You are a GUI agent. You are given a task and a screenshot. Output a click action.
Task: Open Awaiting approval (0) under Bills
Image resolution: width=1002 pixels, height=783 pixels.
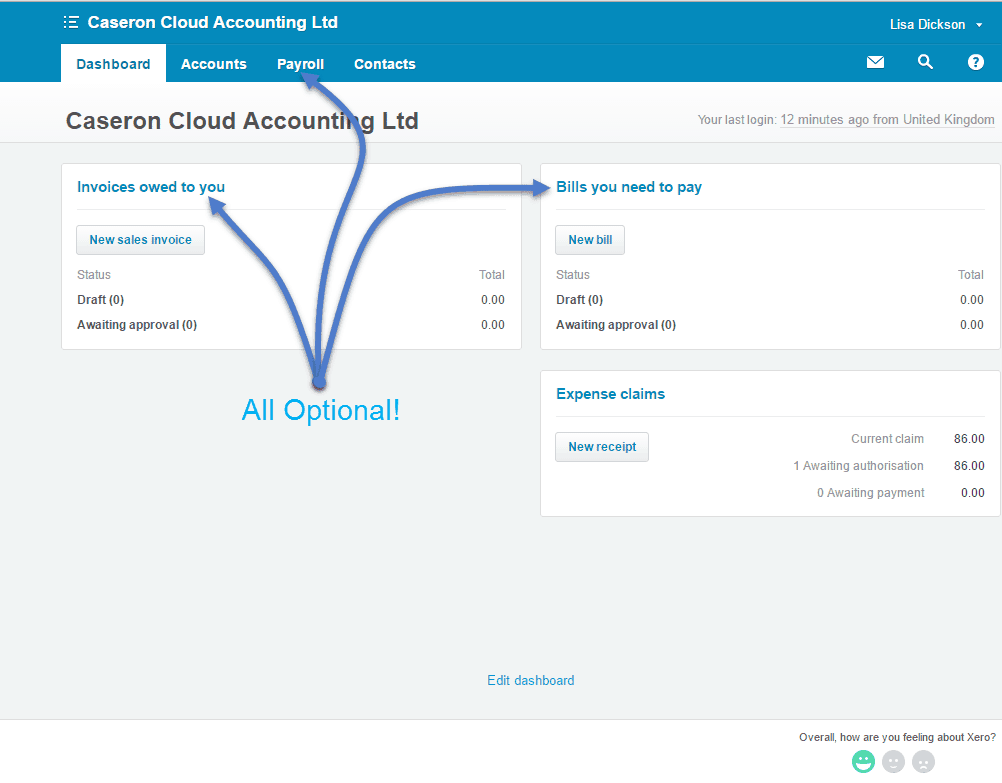point(616,325)
